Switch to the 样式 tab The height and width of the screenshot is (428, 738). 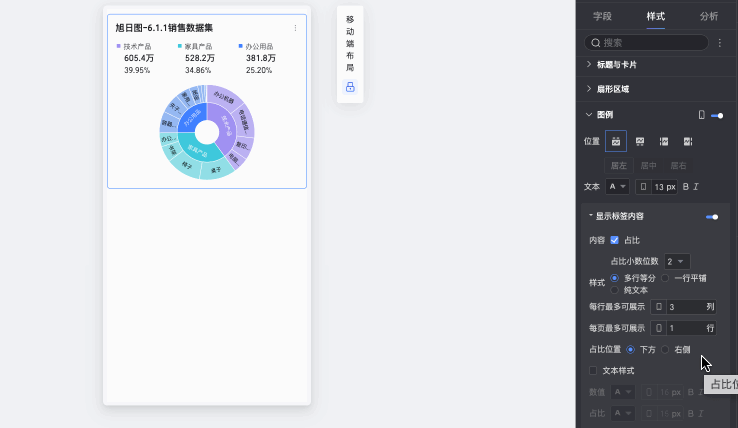[x=655, y=16]
